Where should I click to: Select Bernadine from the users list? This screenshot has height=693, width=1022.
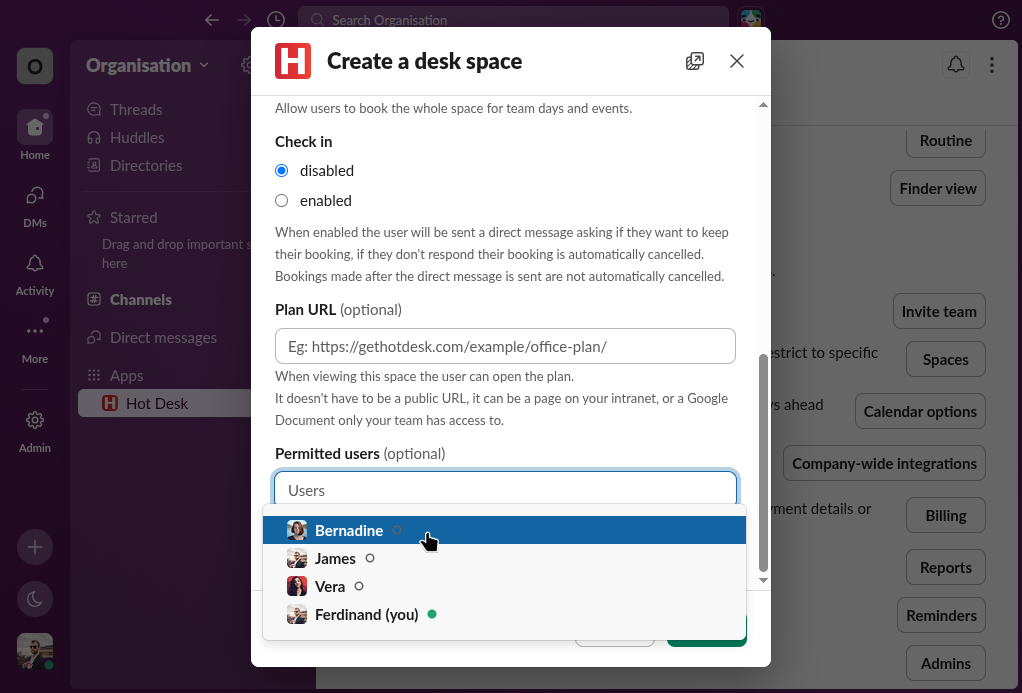[x=504, y=530]
